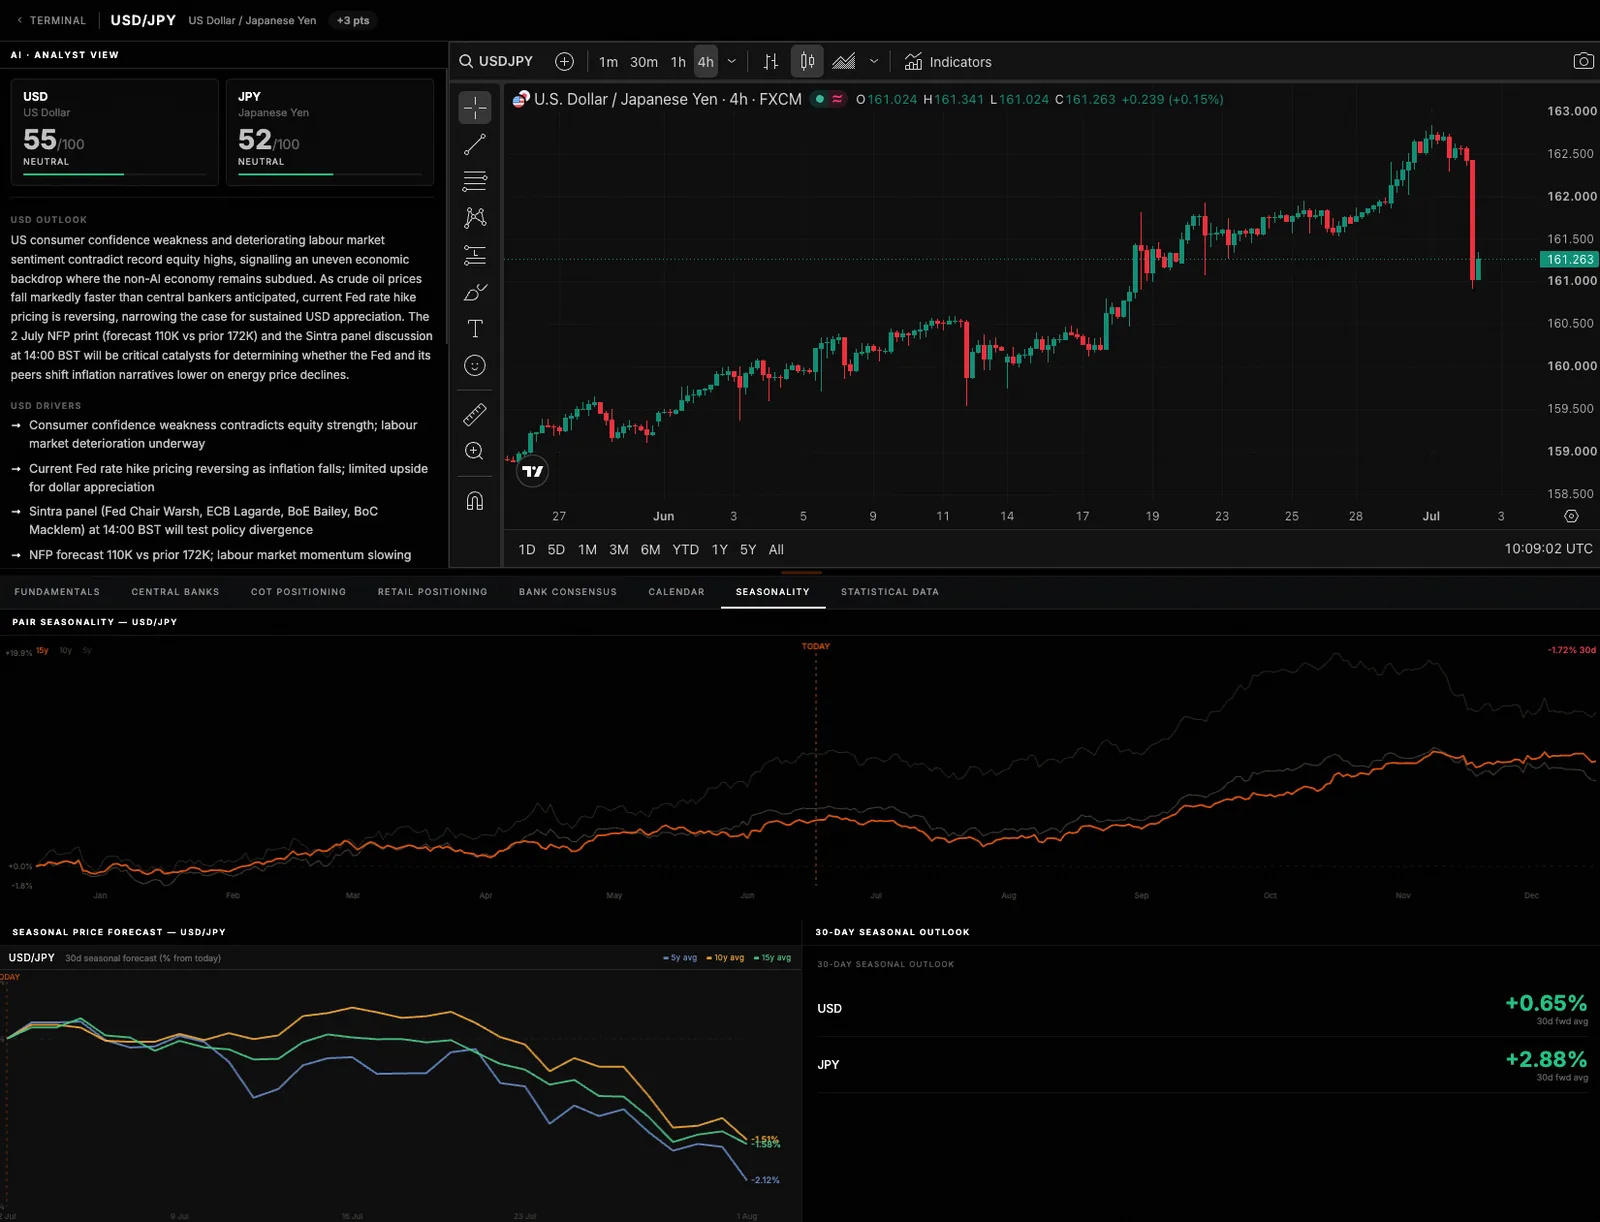Click the JPY +2.88% outlook row
1600x1222 pixels.
[1202, 1065]
